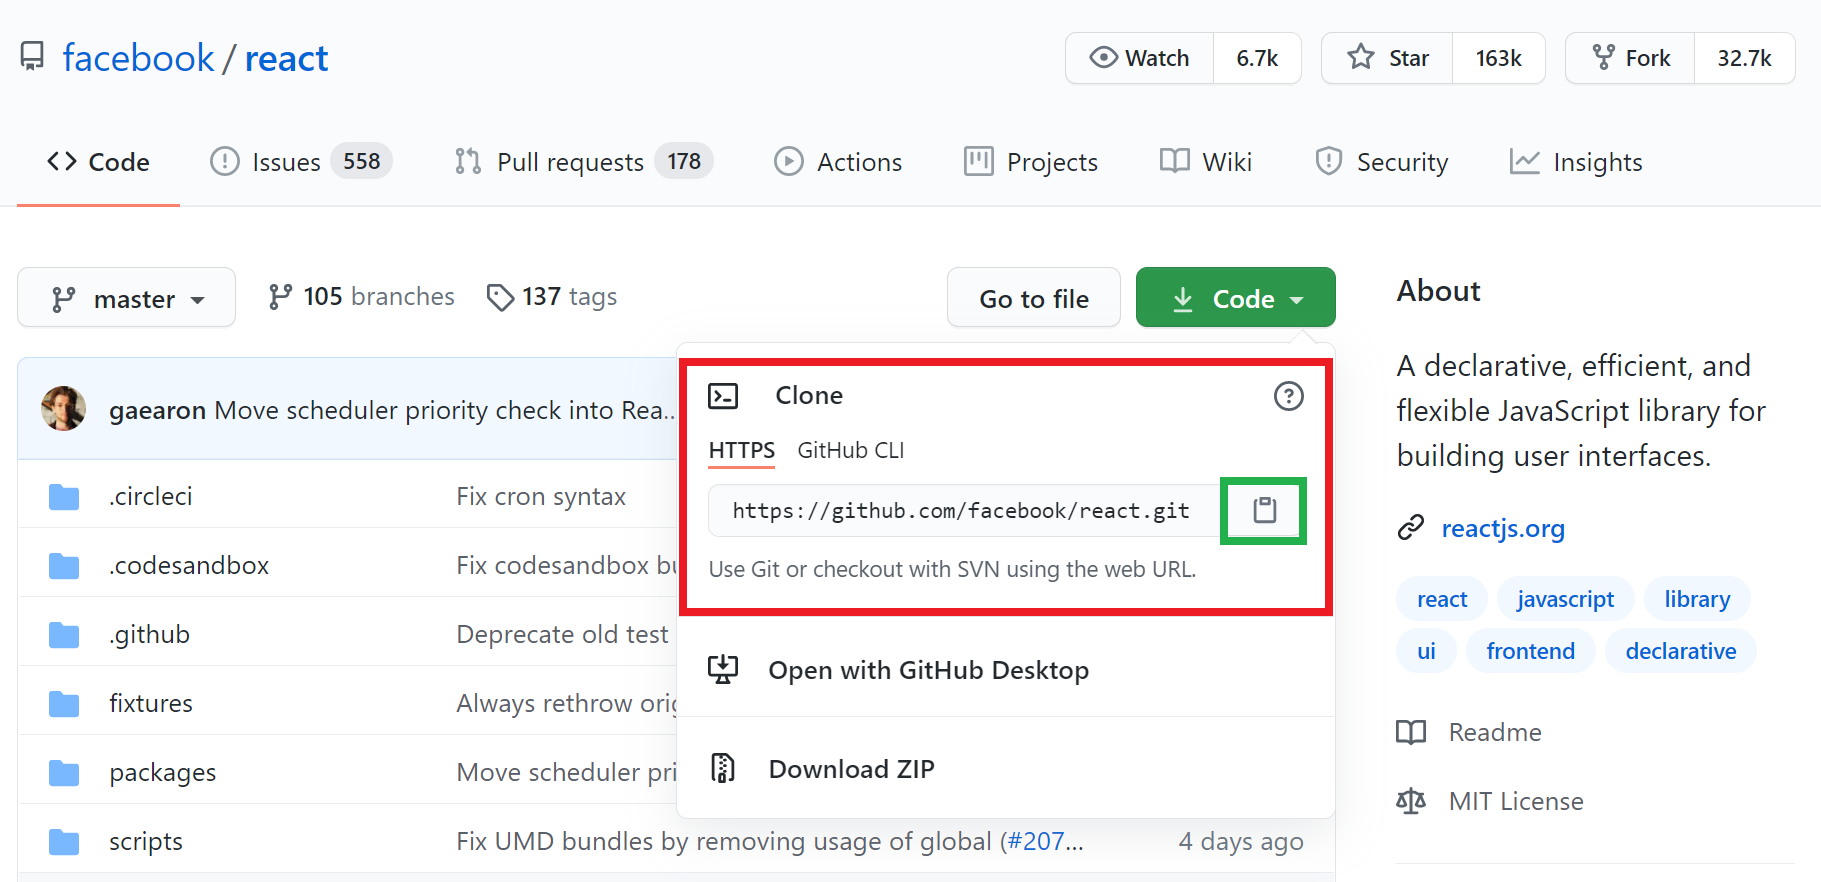
Task: Click the .github folder icon
Action: tap(64, 634)
